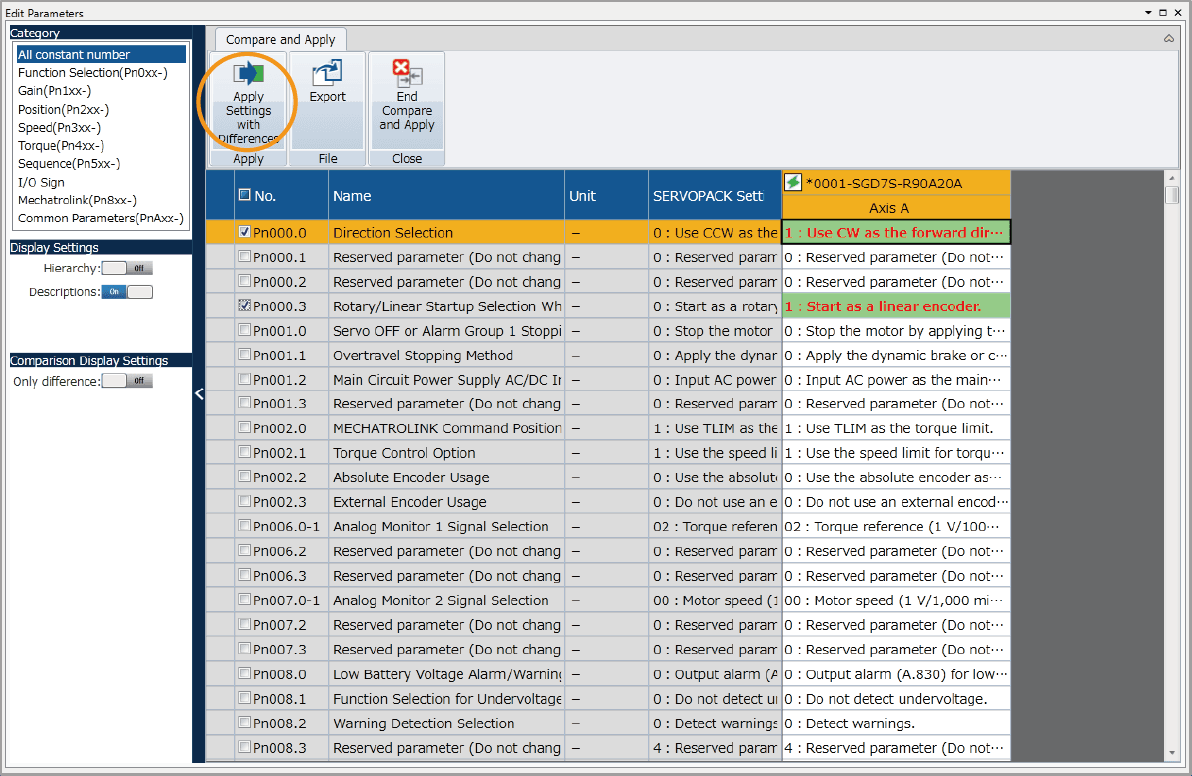Collapse the left side panel arrow
This screenshot has width=1192, height=776.
click(198, 394)
